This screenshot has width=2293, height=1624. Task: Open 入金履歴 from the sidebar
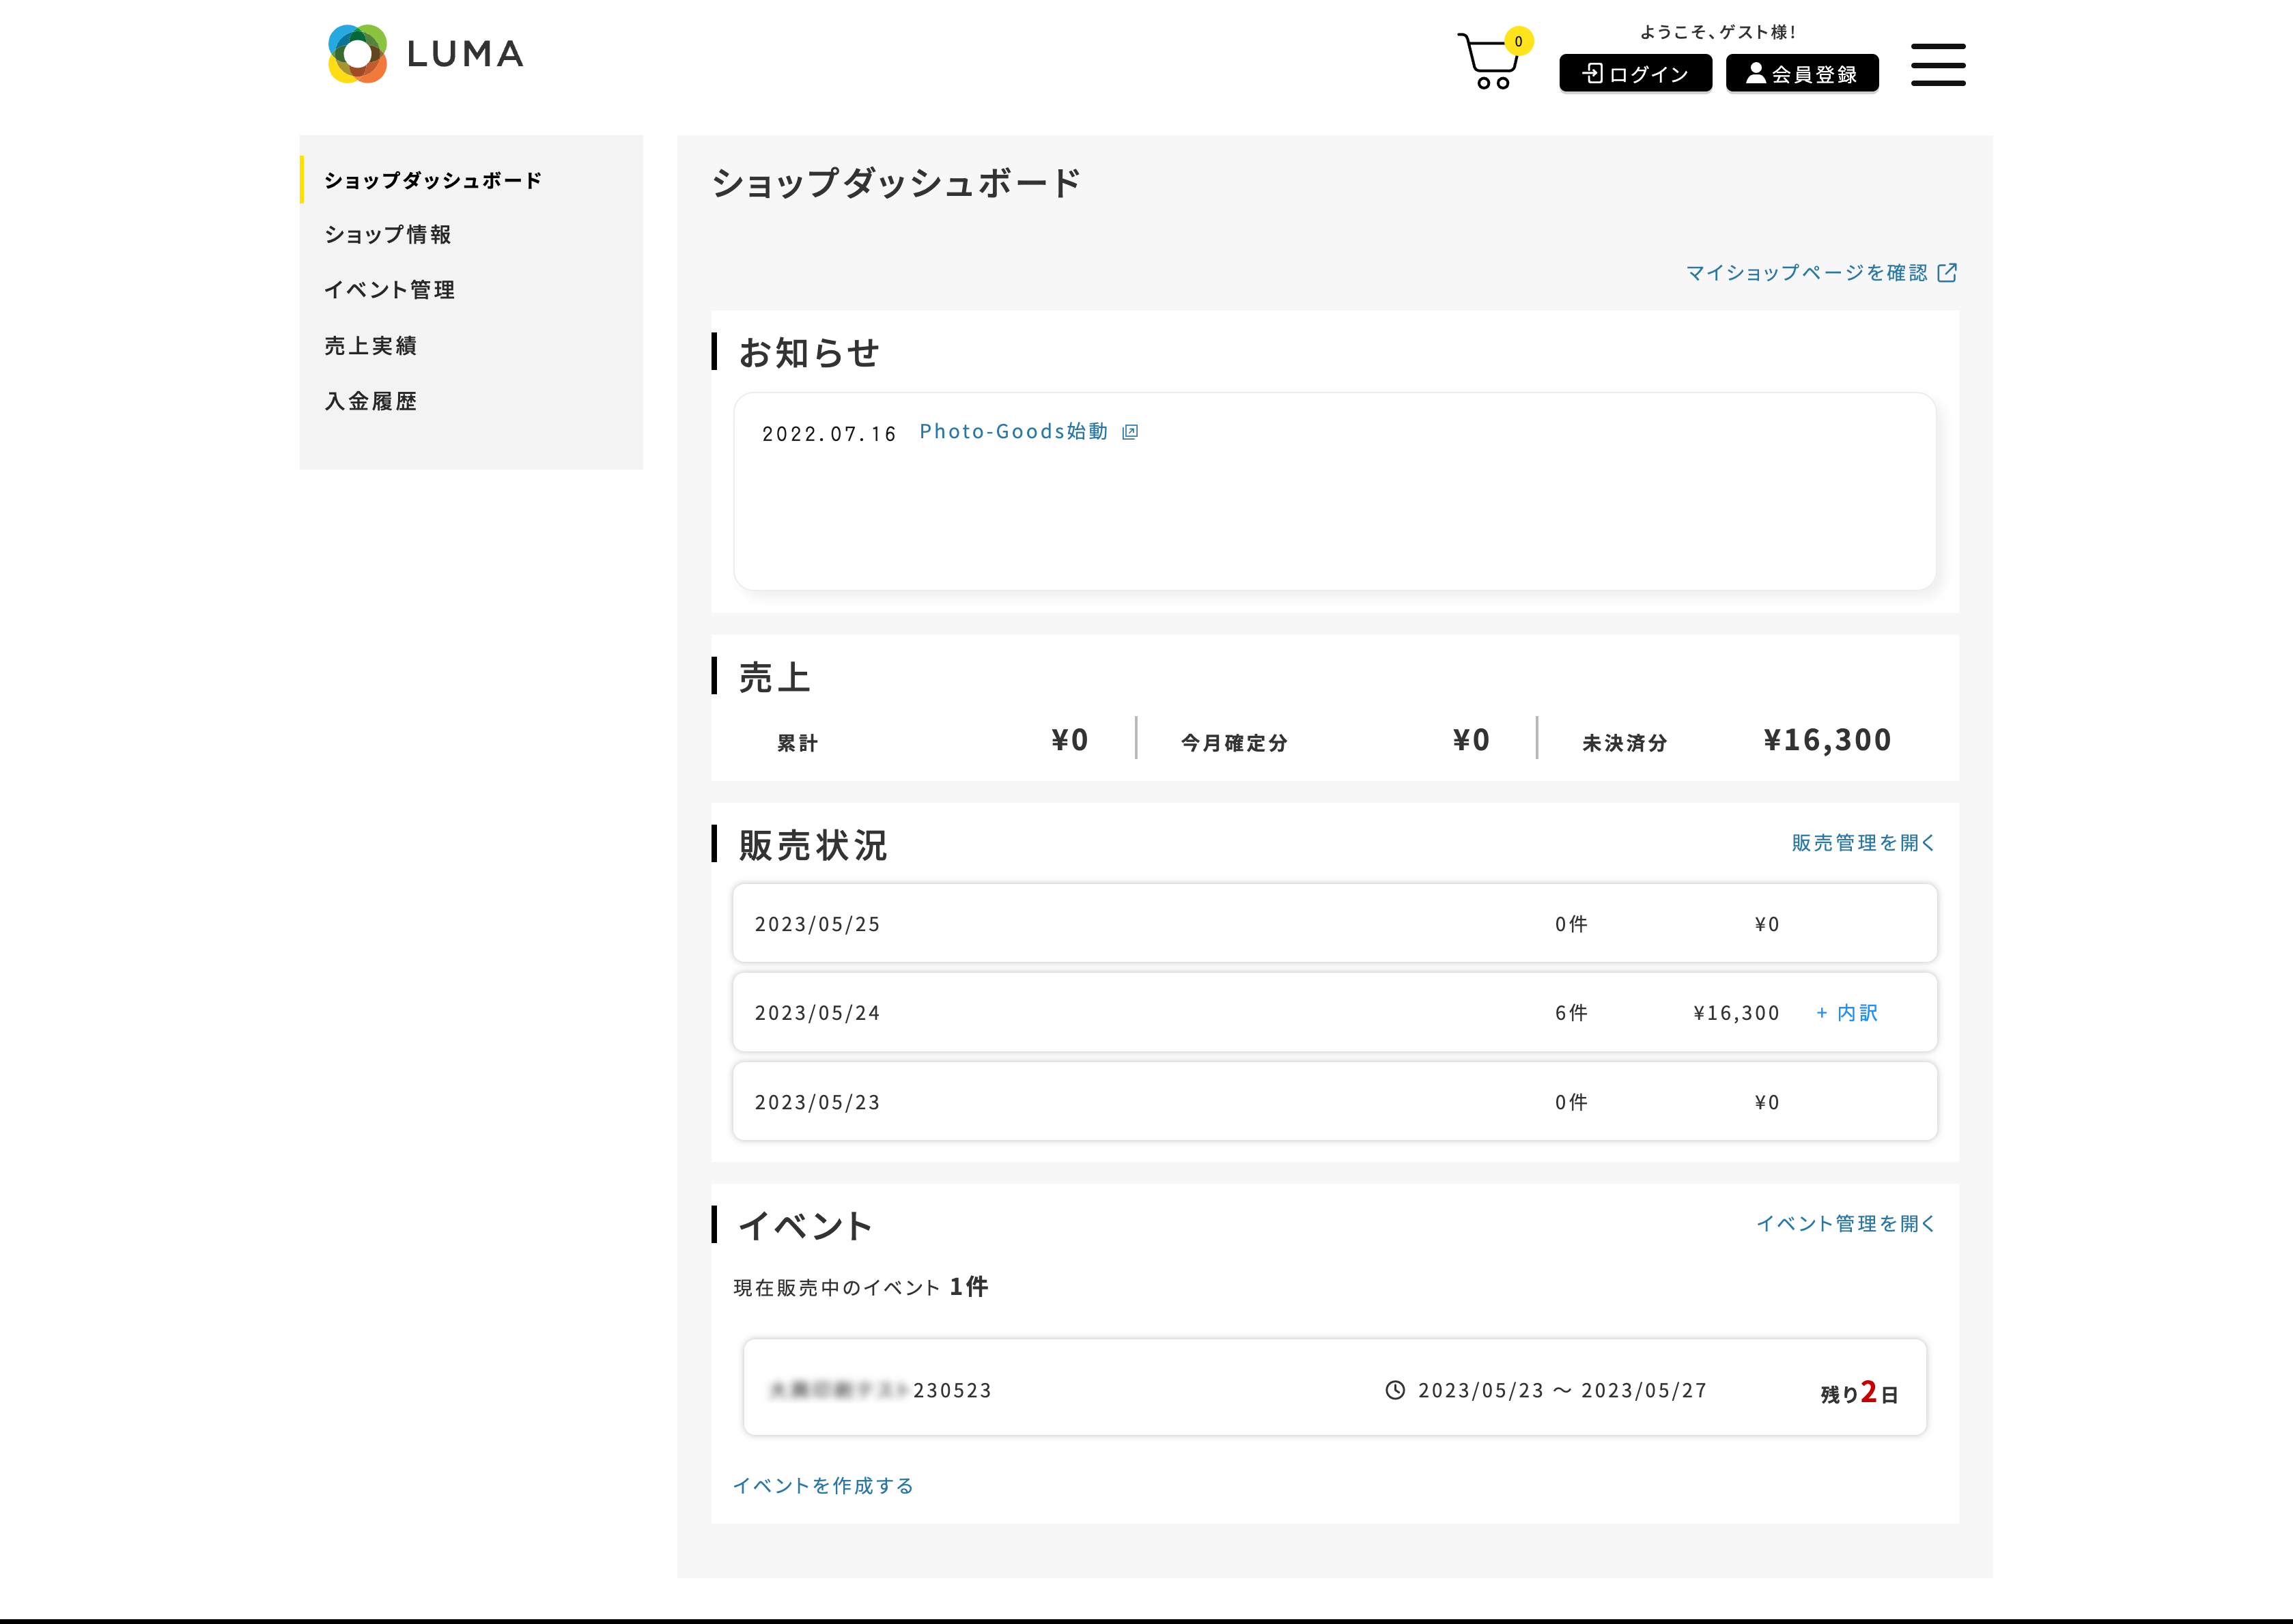[x=371, y=400]
